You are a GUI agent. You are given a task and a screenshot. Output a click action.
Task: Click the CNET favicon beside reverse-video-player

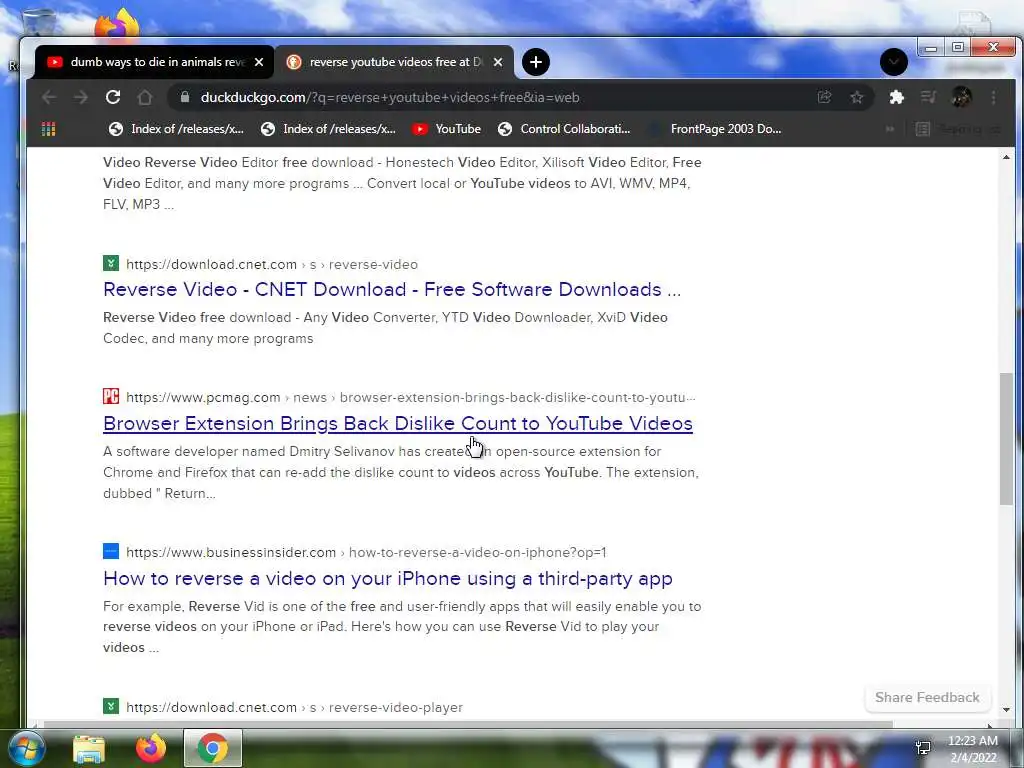point(111,706)
